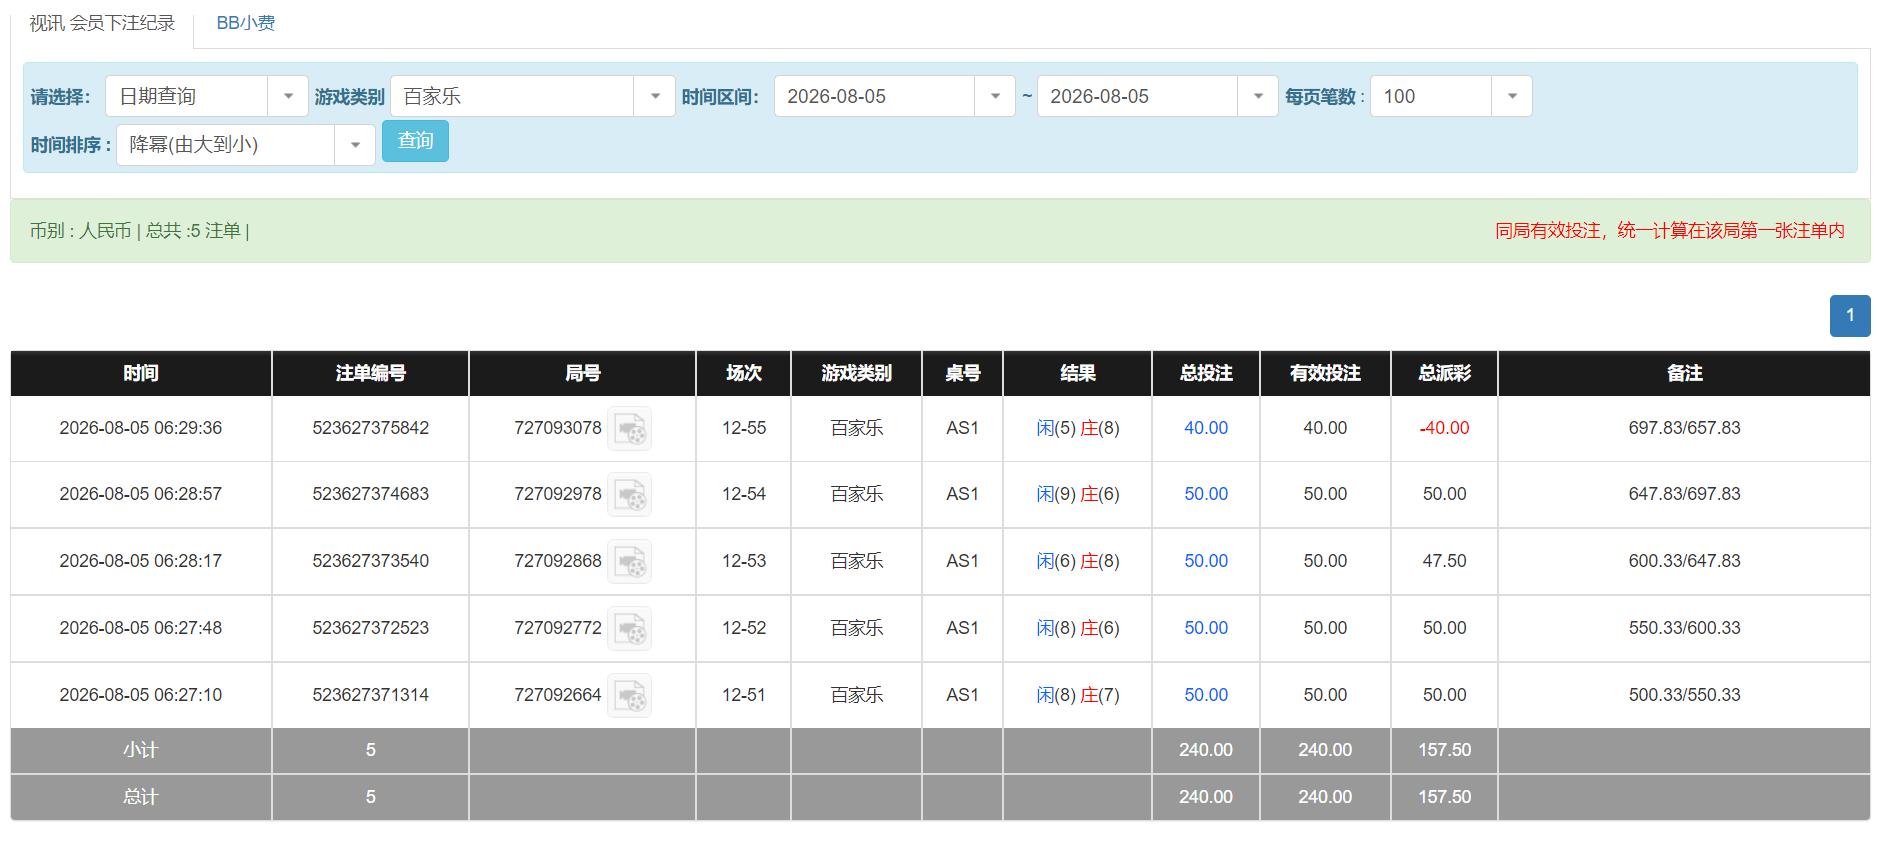Viewport: 1877px width, 848px height.
Task: Go to page 1 pagination button
Action: click(1850, 316)
